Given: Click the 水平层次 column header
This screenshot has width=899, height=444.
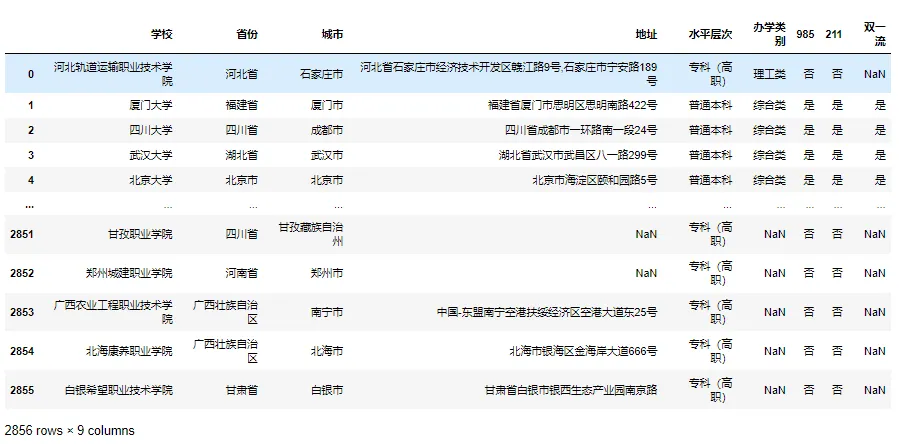Looking at the screenshot, I should 710,34.
